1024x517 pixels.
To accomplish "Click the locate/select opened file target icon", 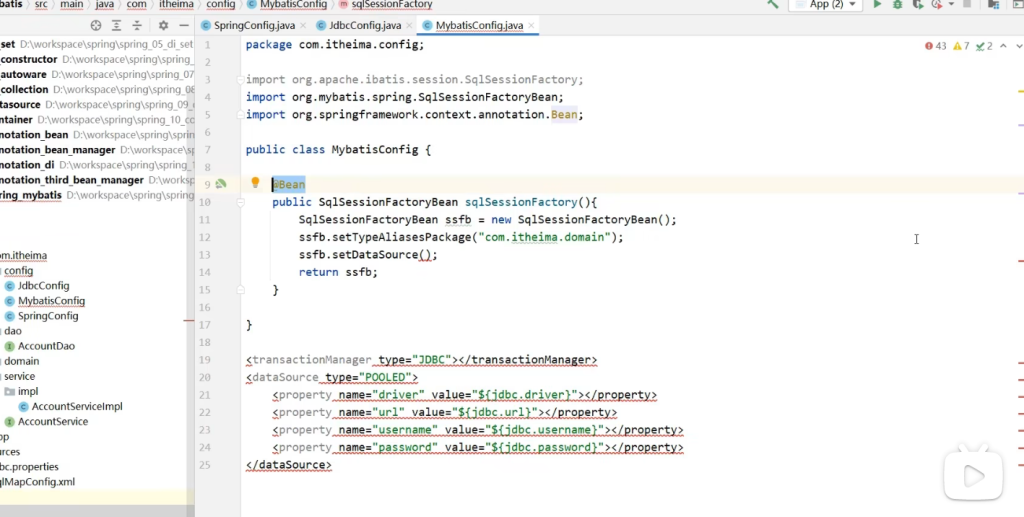I will pyautogui.click(x=96, y=25).
